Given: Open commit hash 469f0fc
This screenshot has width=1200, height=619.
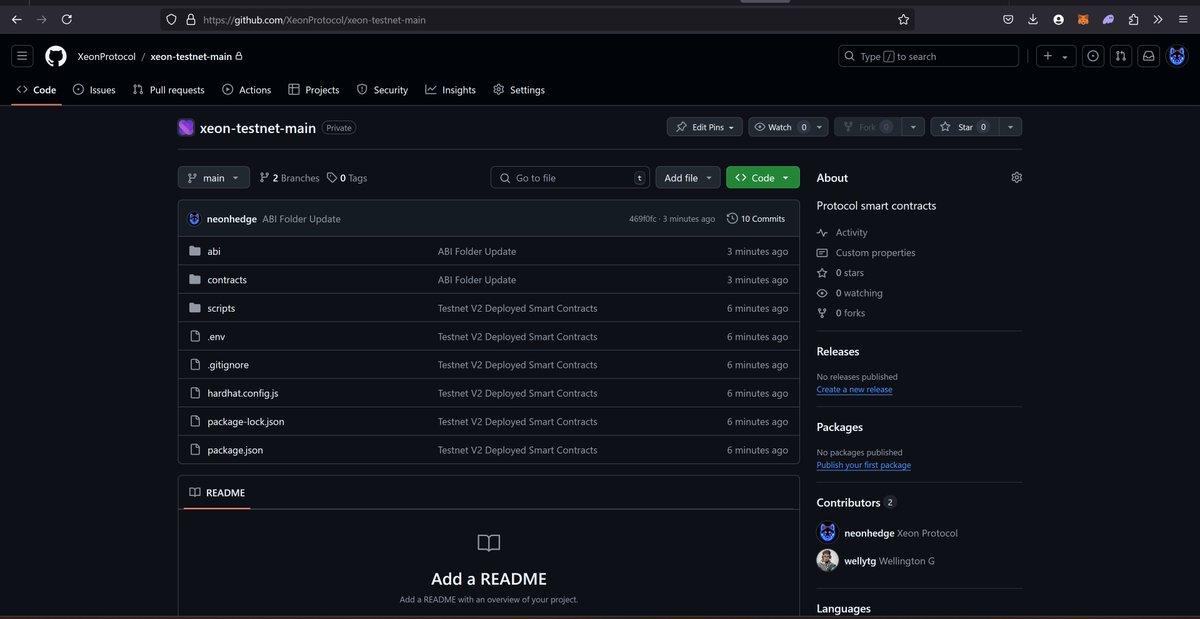Looking at the screenshot, I should 645,219.
